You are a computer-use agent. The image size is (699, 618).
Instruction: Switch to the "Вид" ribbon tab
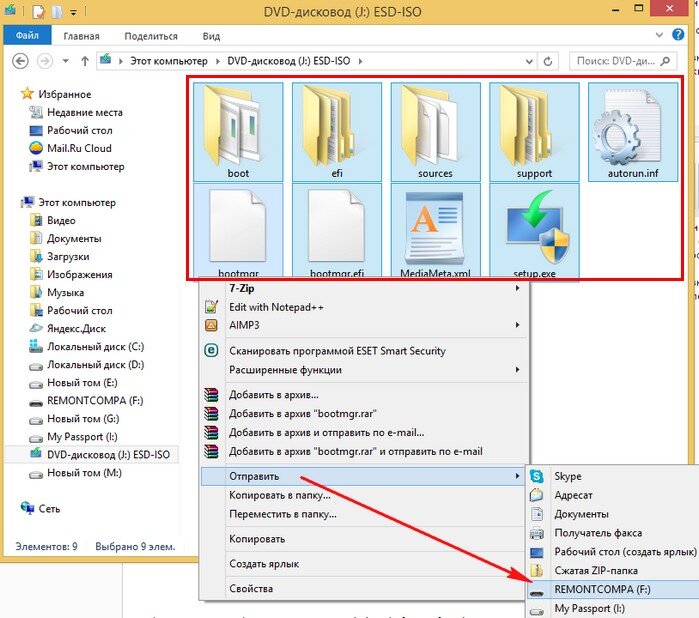pyautogui.click(x=211, y=36)
